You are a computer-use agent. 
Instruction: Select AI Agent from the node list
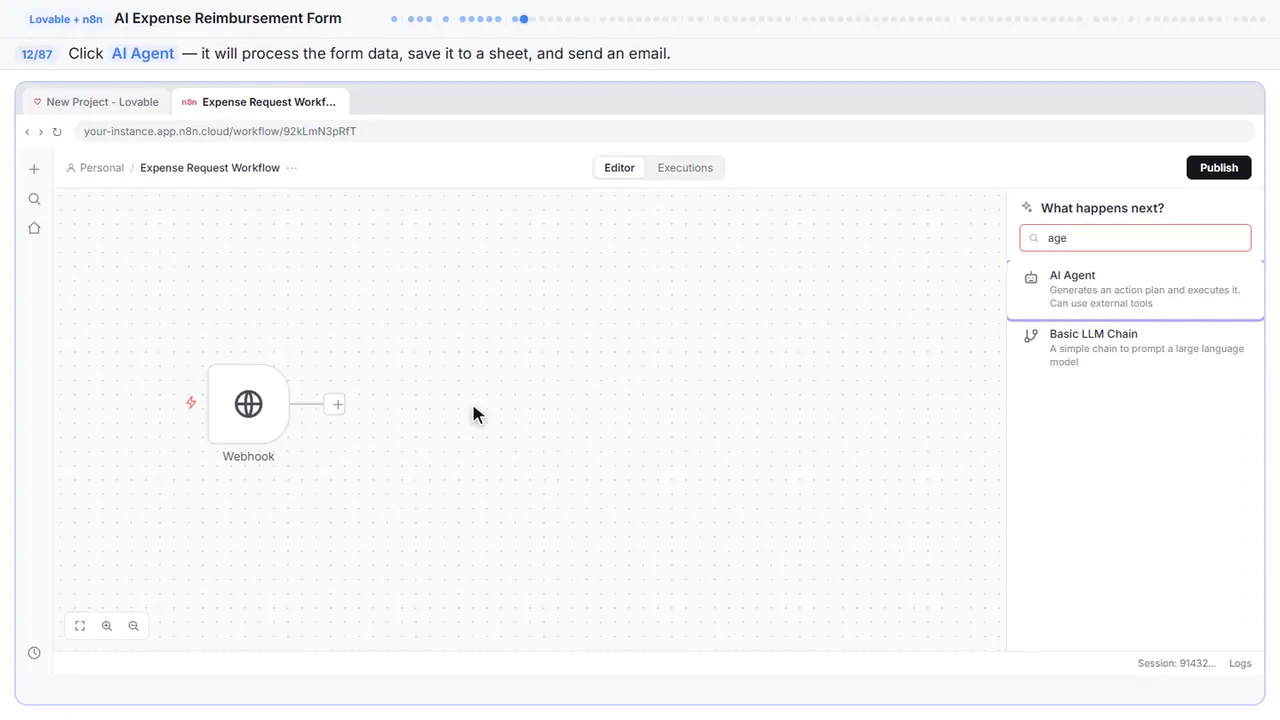click(x=1135, y=289)
